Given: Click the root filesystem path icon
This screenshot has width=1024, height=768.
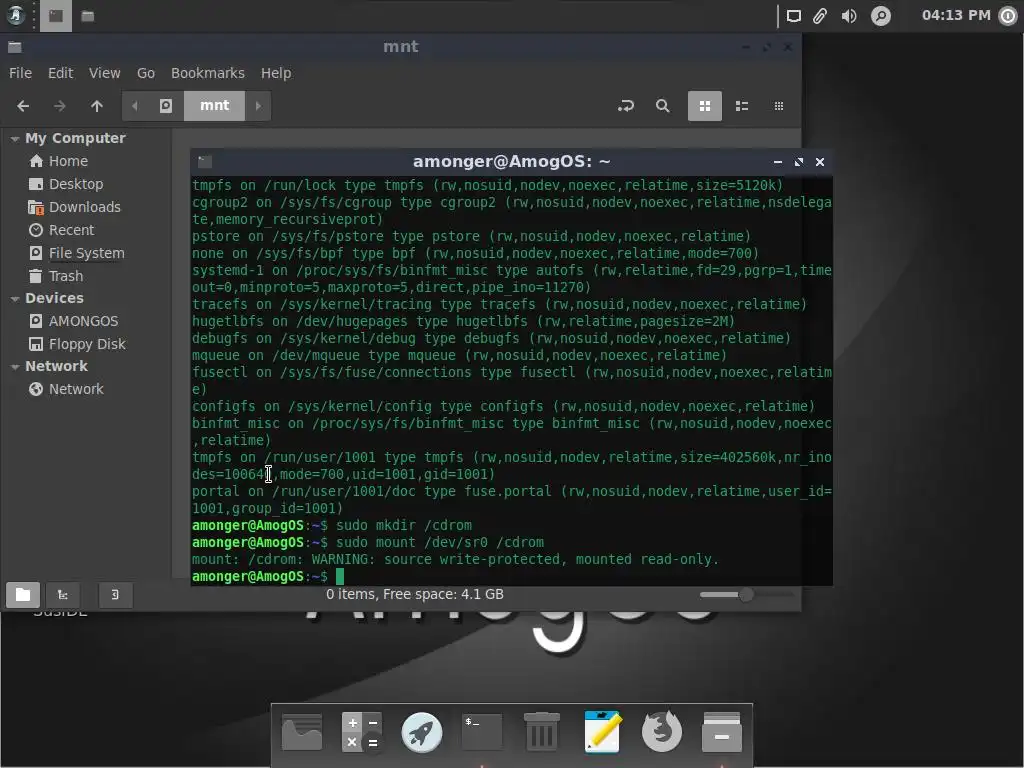Looking at the screenshot, I should pyautogui.click(x=166, y=106).
